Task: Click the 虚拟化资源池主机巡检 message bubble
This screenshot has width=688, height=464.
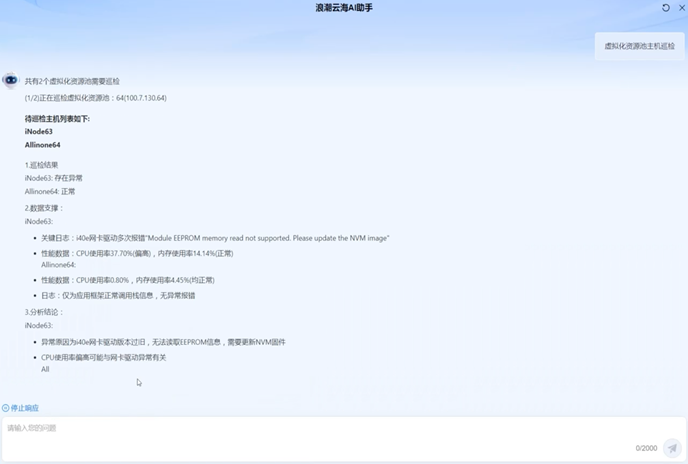Action: click(639, 46)
